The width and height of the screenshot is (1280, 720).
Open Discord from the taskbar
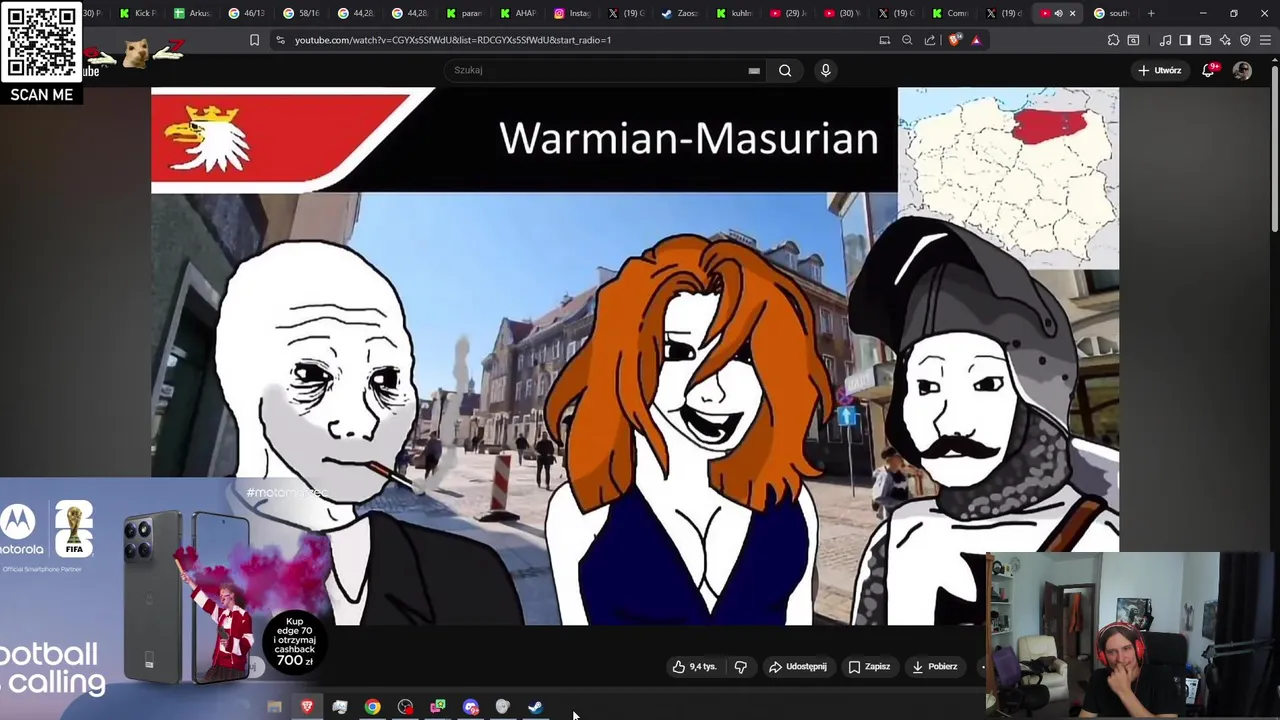tap(471, 707)
